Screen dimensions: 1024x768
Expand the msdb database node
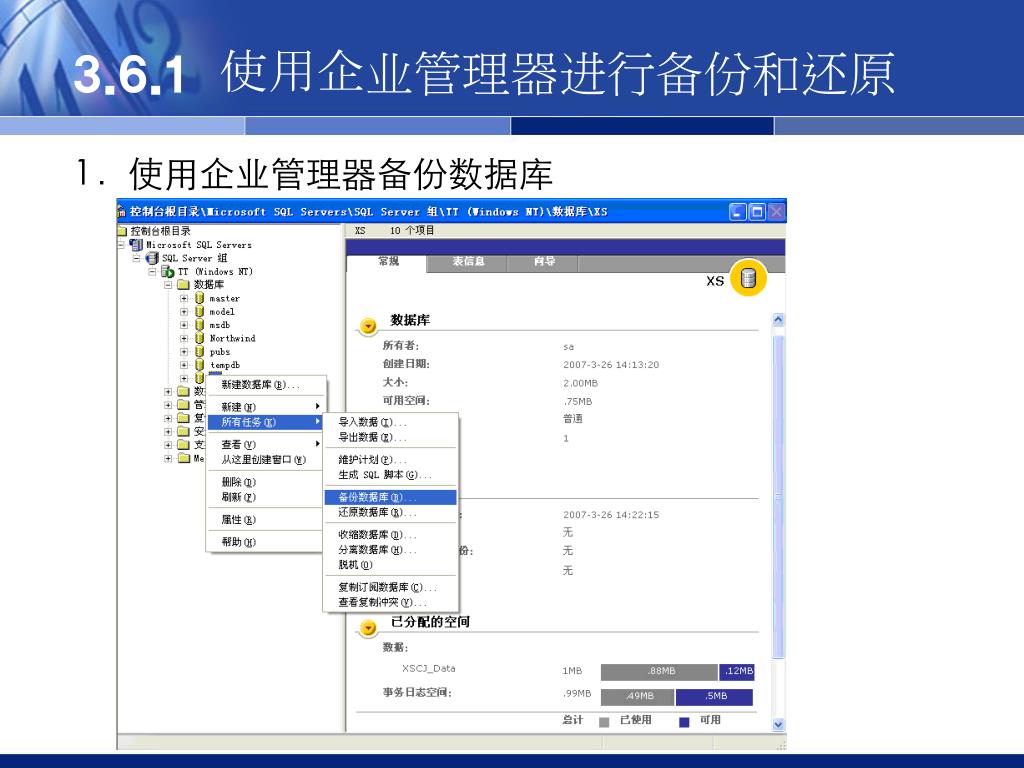pos(184,325)
